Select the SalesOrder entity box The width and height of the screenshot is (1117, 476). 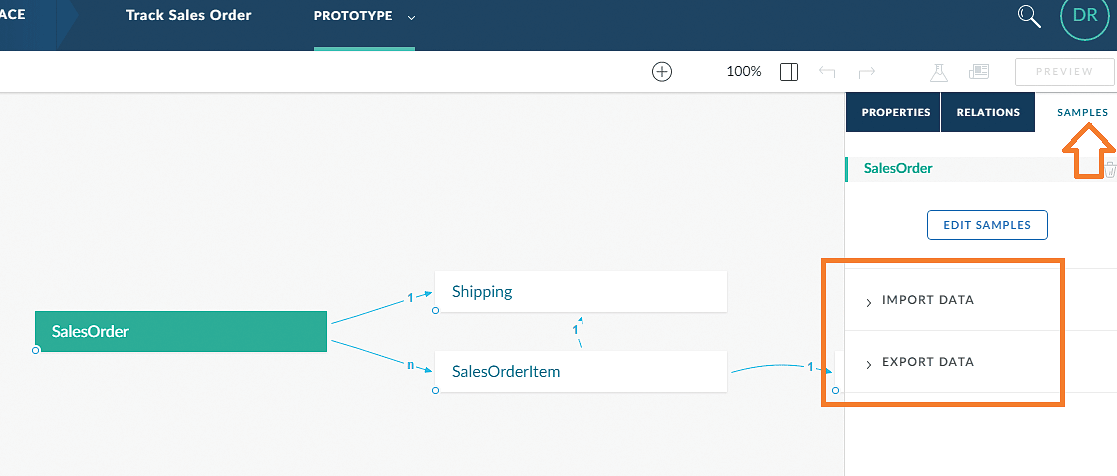click(x=181, y=332)
